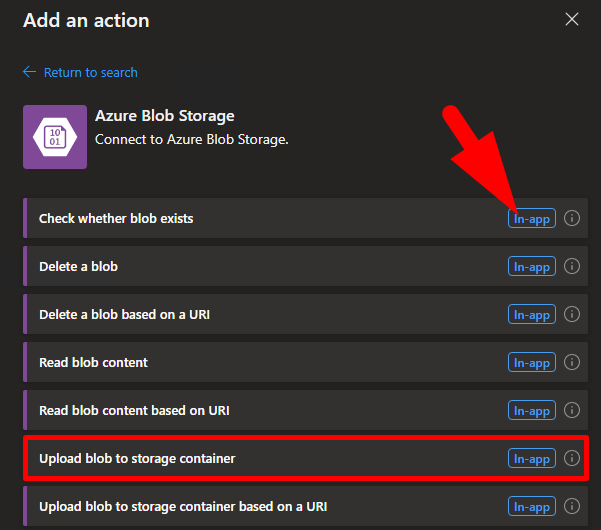Click In-app badge on Check whether blob exists
Viewport: 601px width, 530px height.
[531, 218]
